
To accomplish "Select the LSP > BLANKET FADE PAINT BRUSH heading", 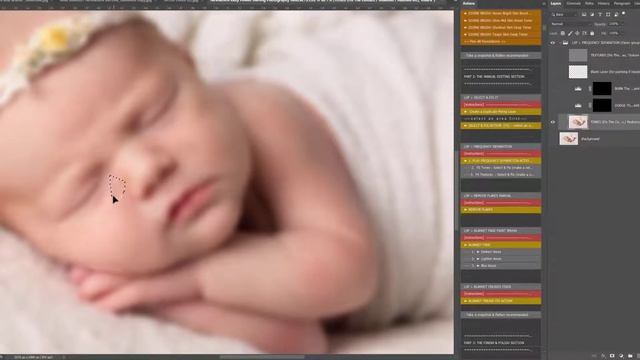I will point(501,231).
